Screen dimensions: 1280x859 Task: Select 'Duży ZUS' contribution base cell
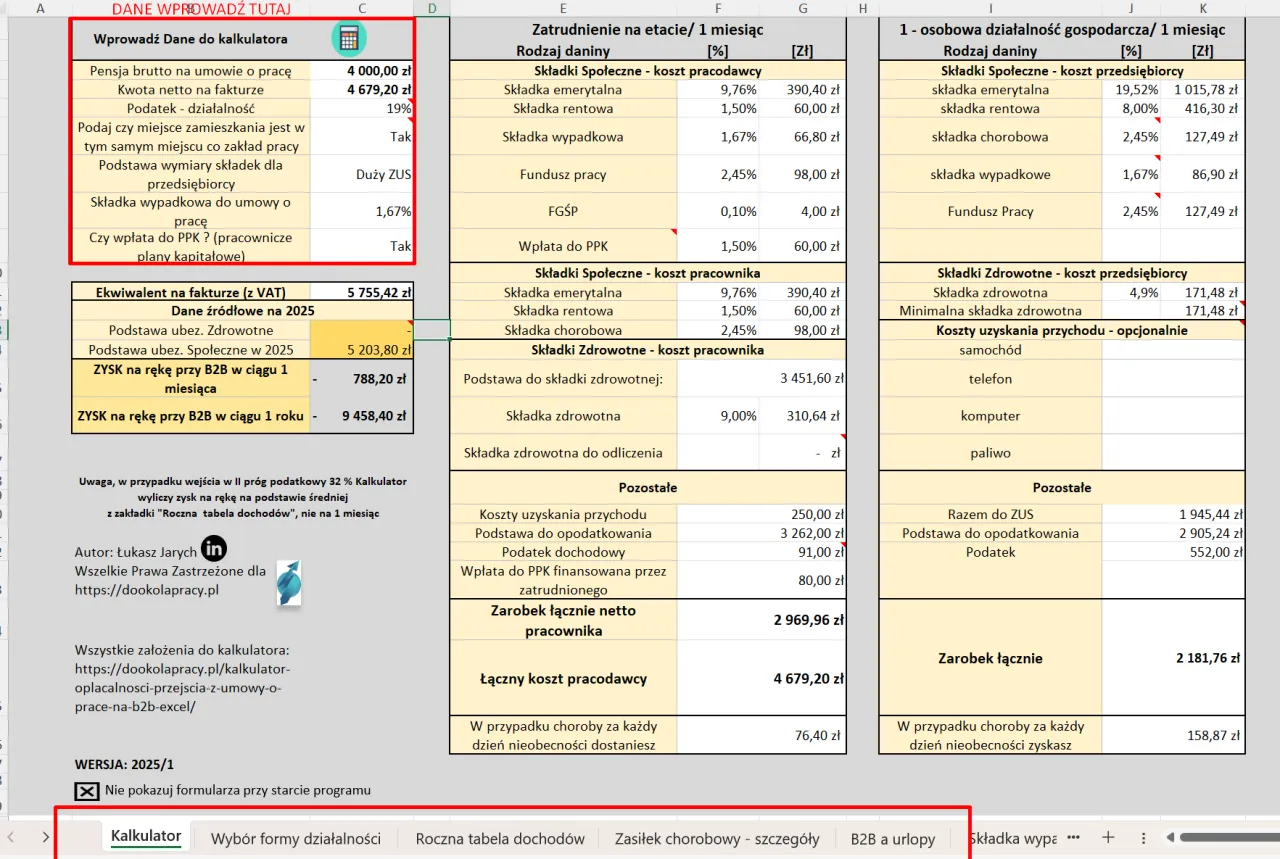click(x=362, y=174)
